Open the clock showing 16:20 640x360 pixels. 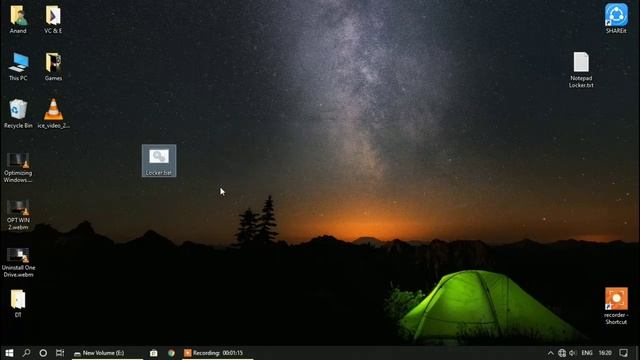point(605,353)
